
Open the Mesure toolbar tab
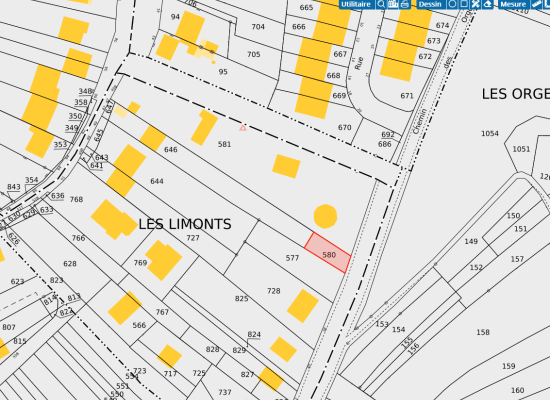(513, 4)
